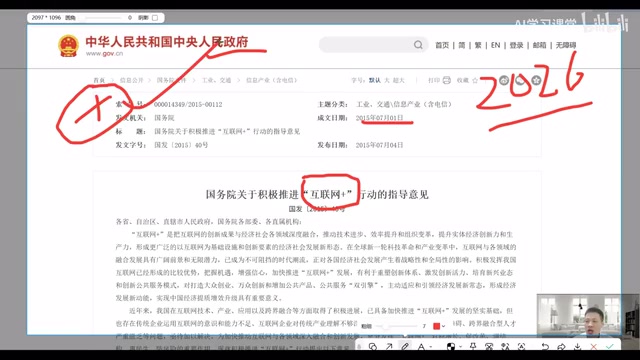
Task: Open the text tool options arrow
Action: (431, 347)
